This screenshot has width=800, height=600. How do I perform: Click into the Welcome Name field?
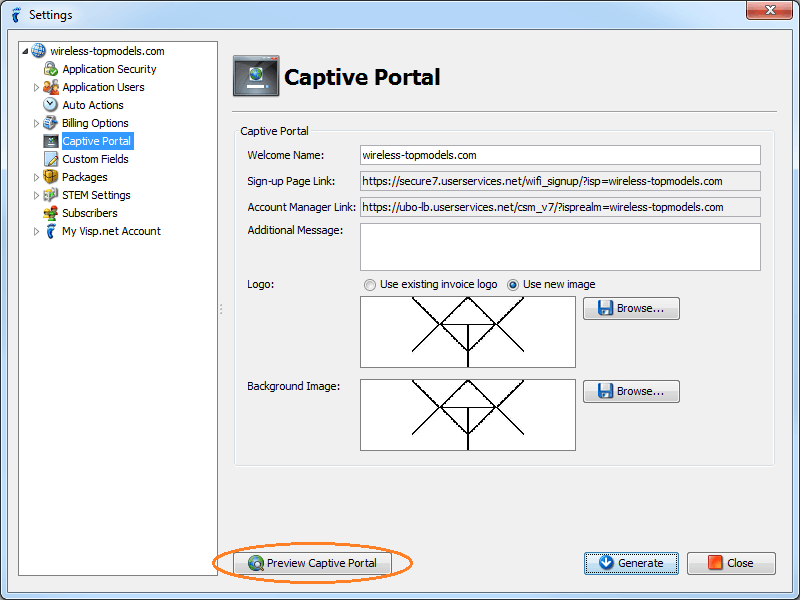tap(560, 155)
